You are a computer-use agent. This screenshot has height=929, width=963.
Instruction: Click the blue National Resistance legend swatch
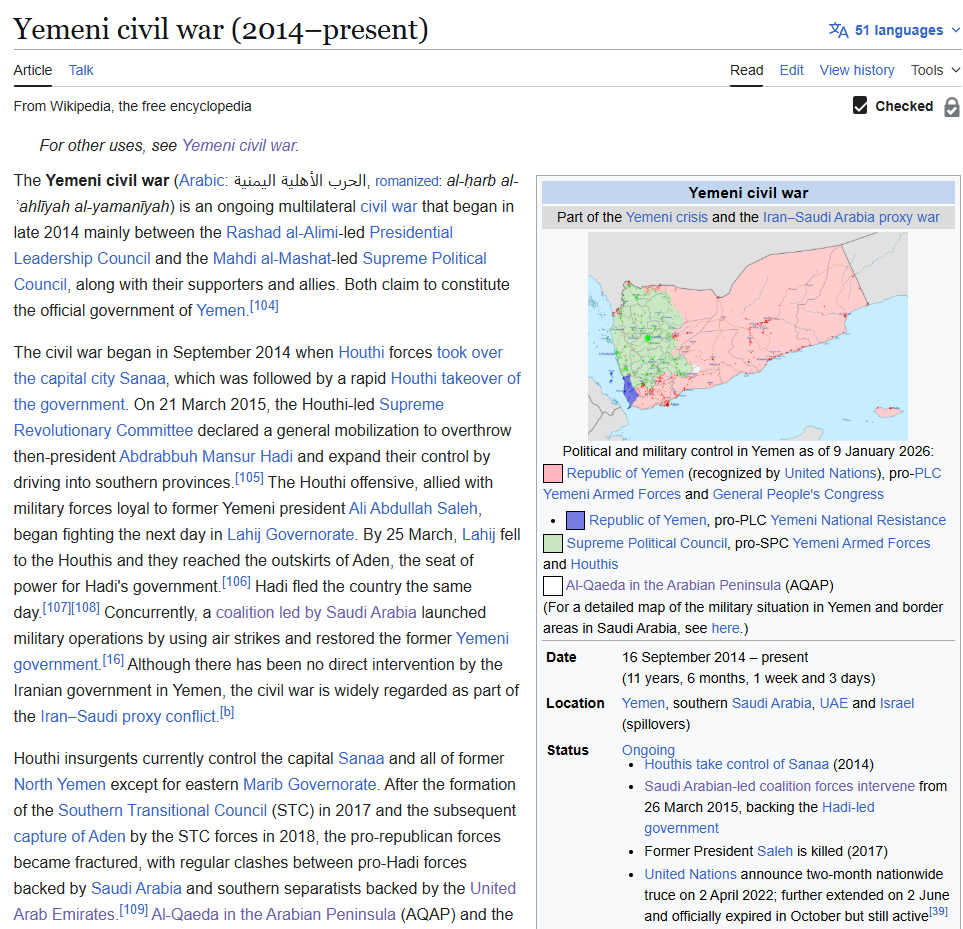575,520
